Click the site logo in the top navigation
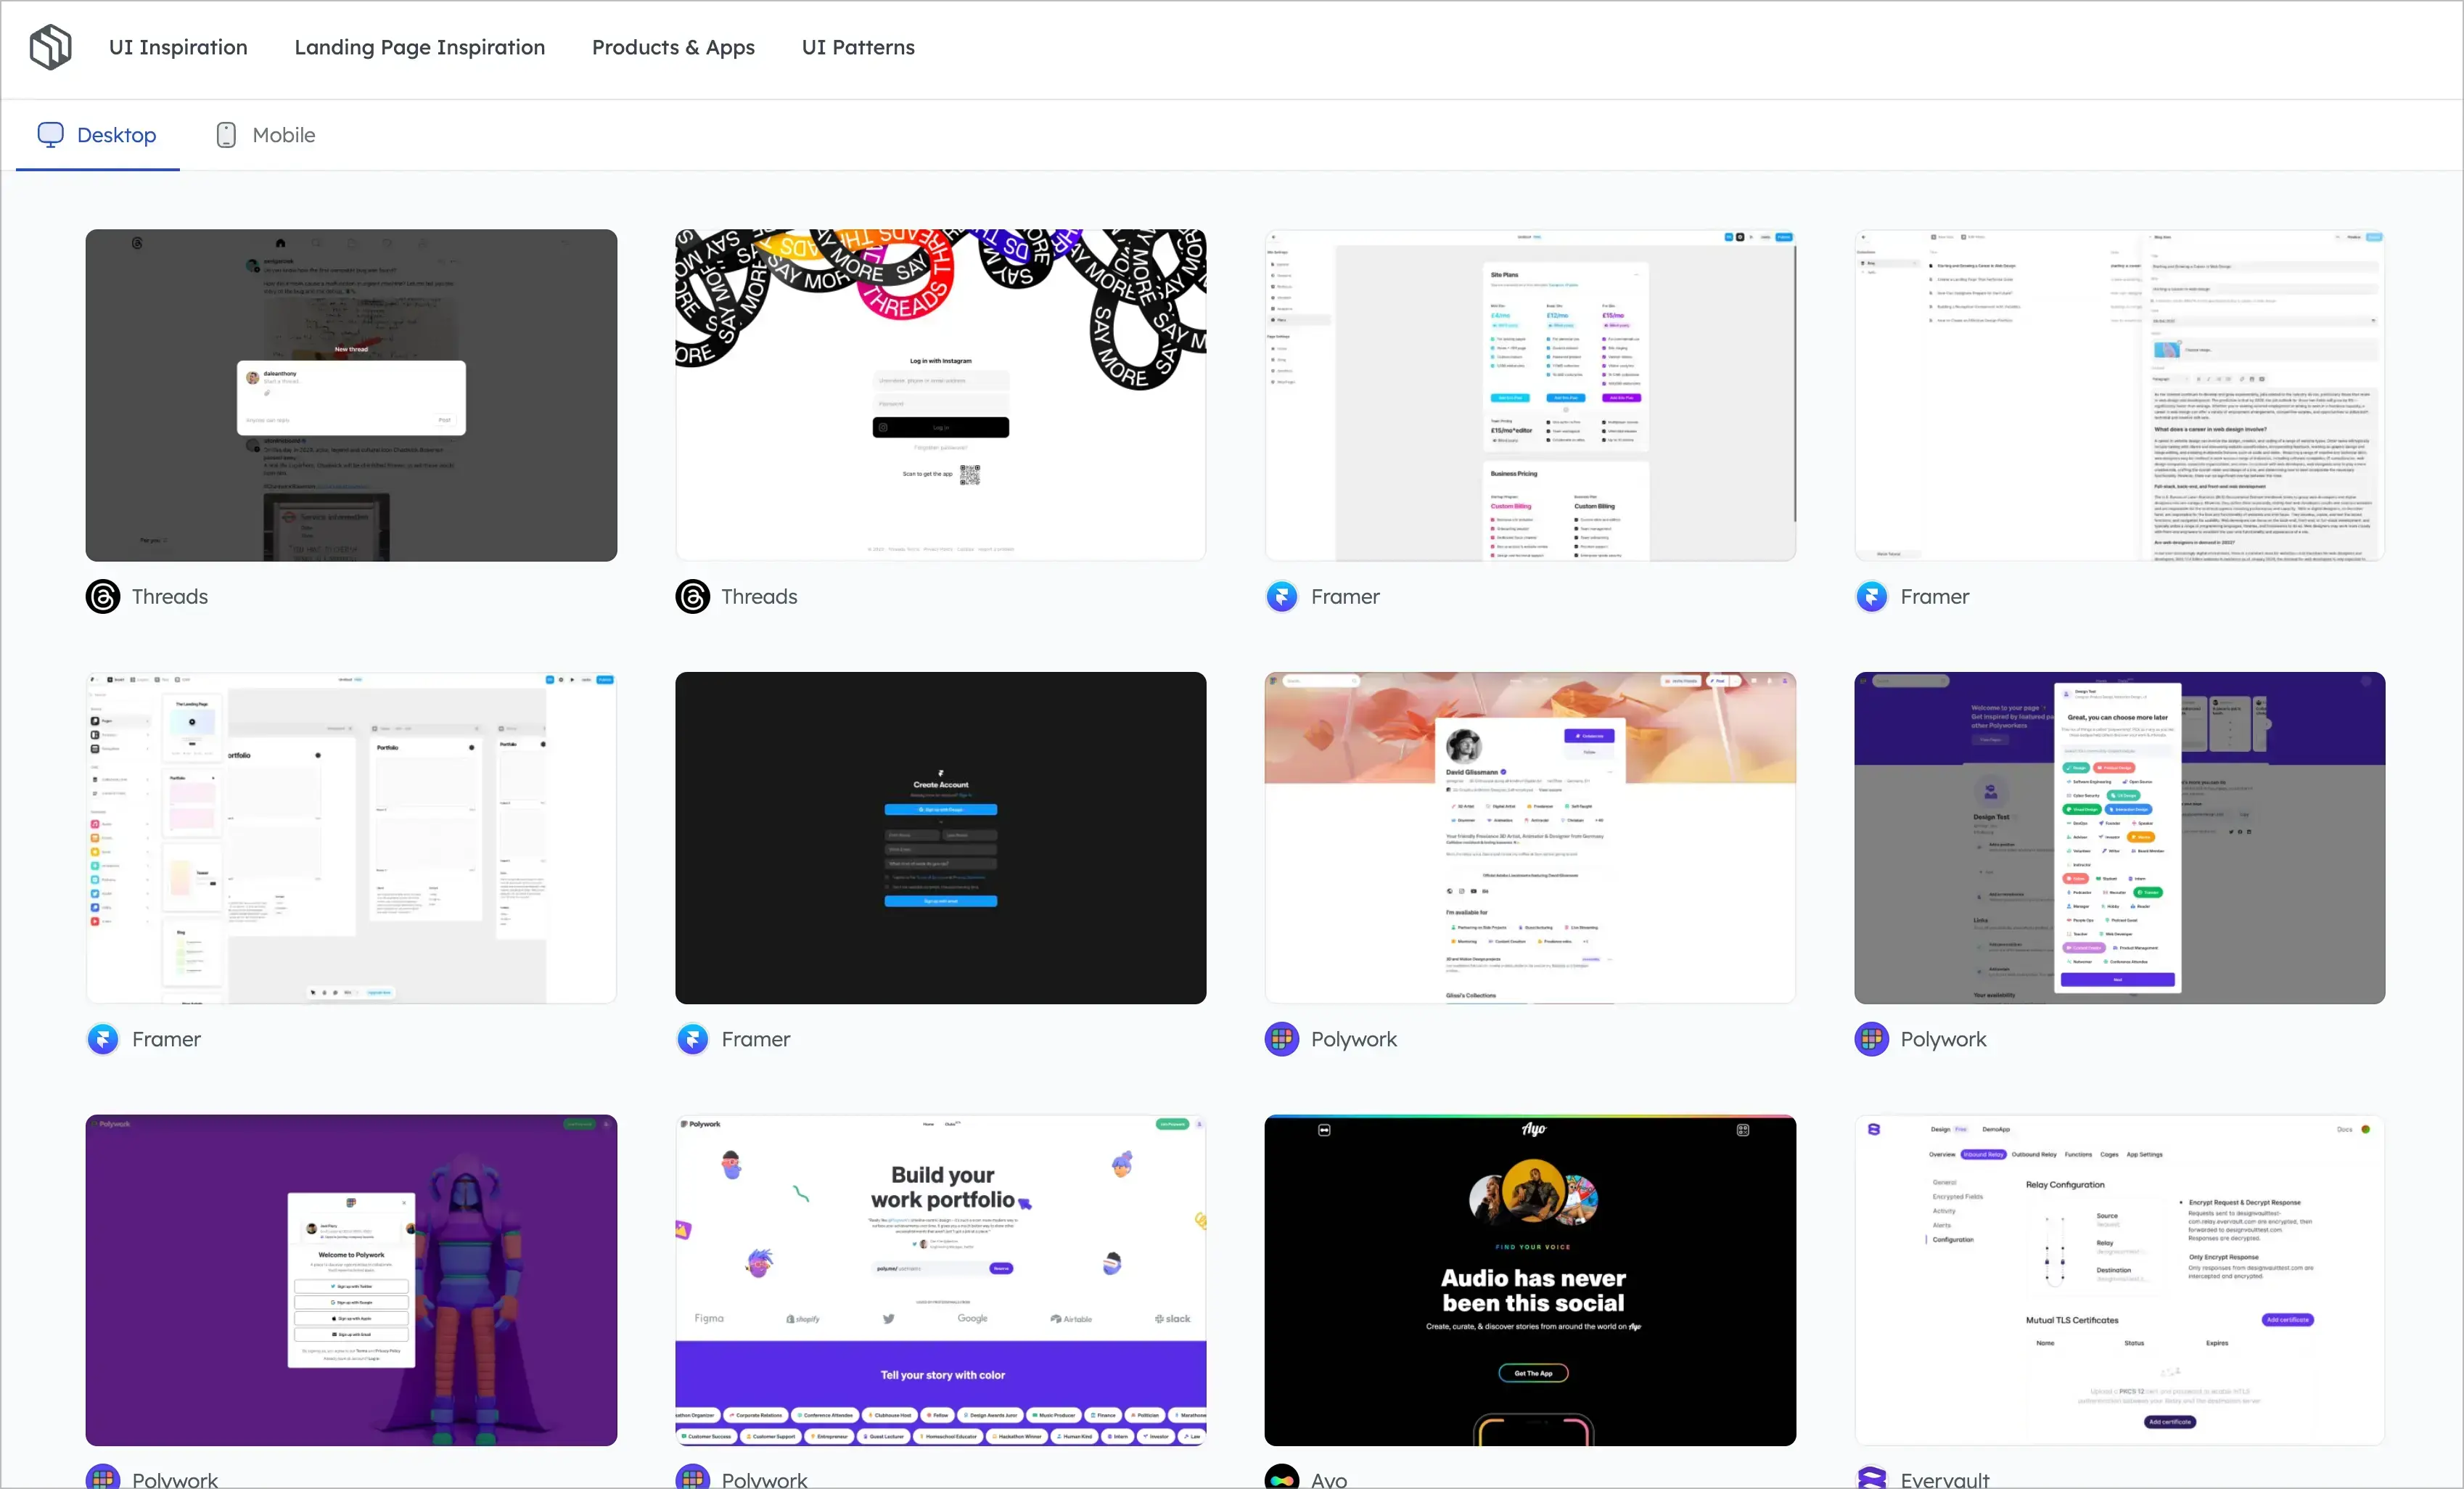This screenshot has width=2464, height=1489. pyautogui.click(x=50, y=47)
